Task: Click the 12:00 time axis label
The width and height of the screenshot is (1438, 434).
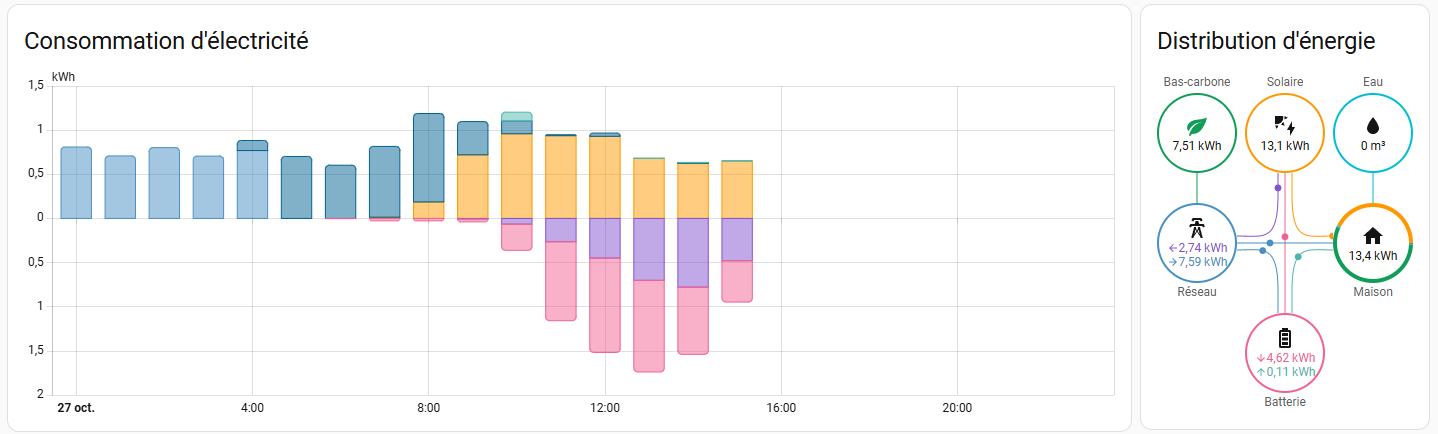Action: click(x=605, y=408)
